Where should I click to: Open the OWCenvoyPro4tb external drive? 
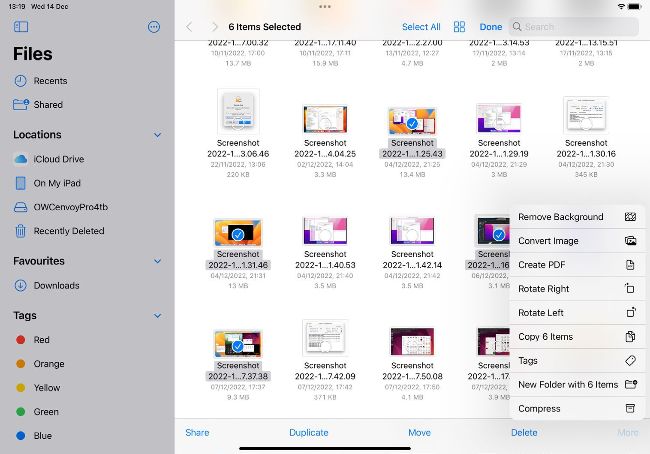pyautogui.click(x=70, y=207)
